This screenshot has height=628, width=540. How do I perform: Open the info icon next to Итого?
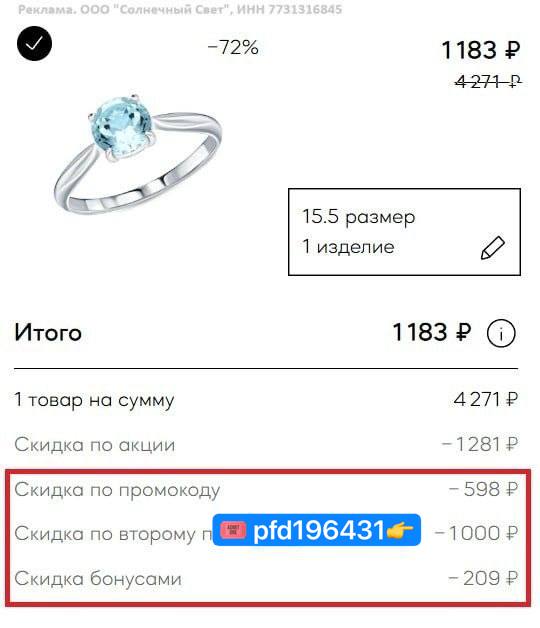(501, 333)
